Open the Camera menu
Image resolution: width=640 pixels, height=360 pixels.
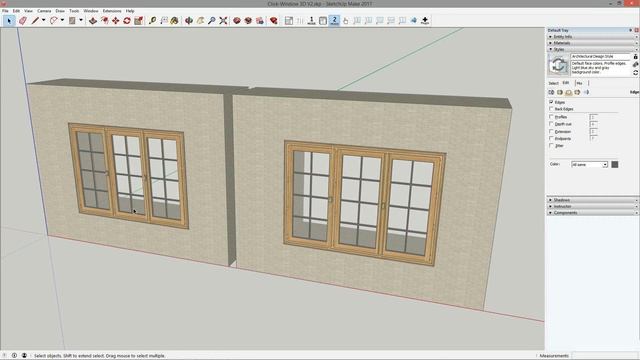click(44, 11)
